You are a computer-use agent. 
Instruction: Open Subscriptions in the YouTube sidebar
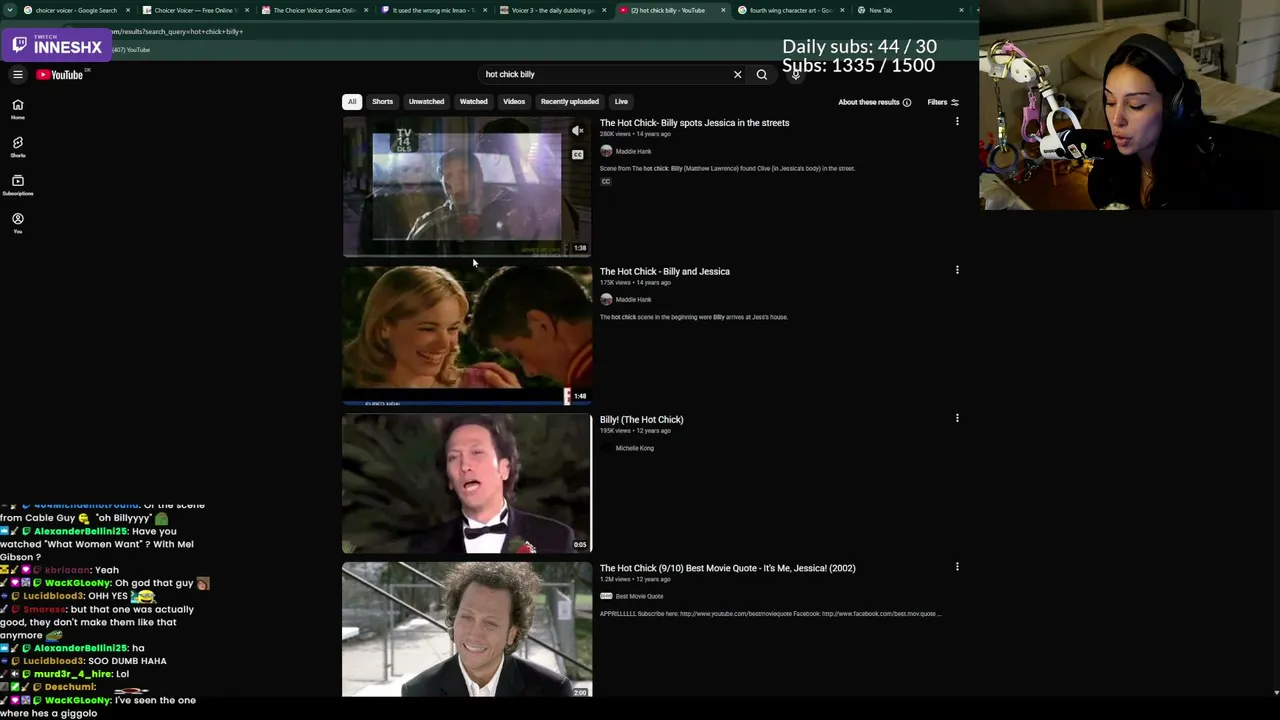18,185
